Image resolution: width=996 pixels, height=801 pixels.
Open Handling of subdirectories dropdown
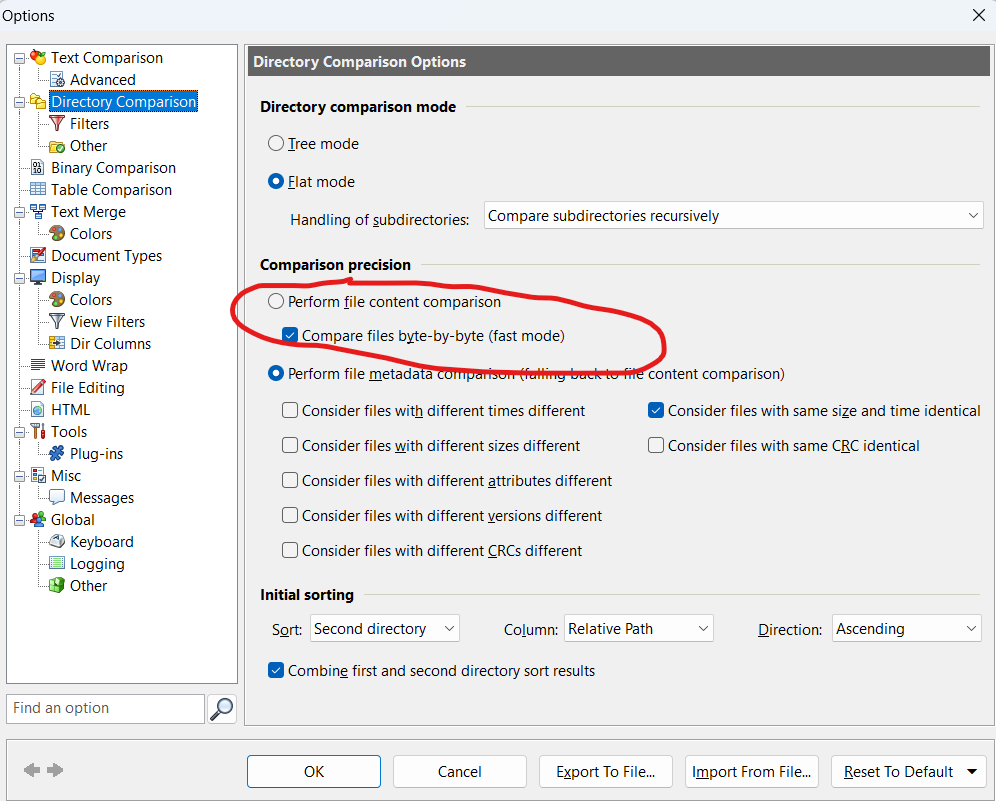733,216
